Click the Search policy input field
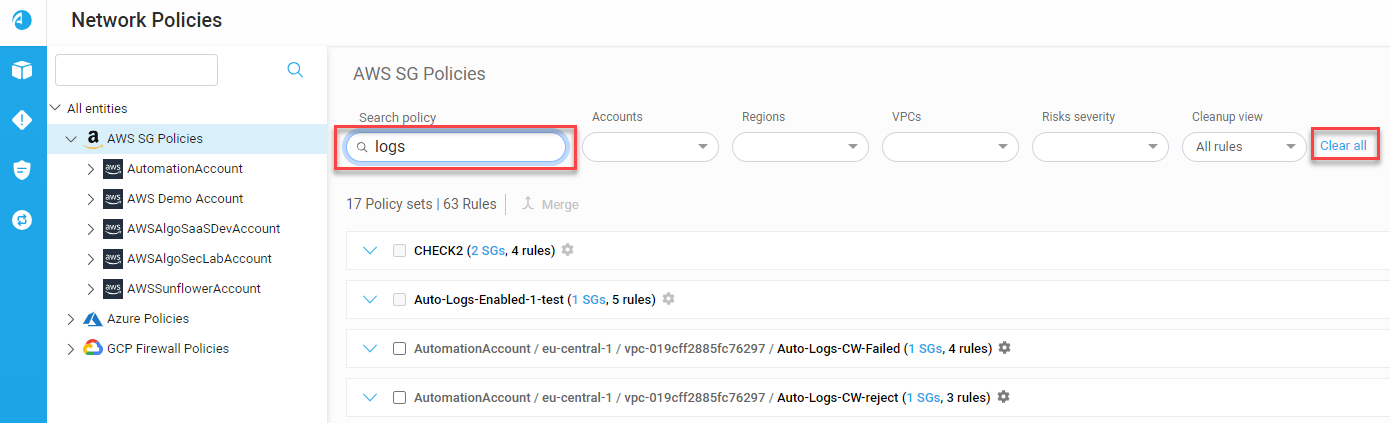 456,147
